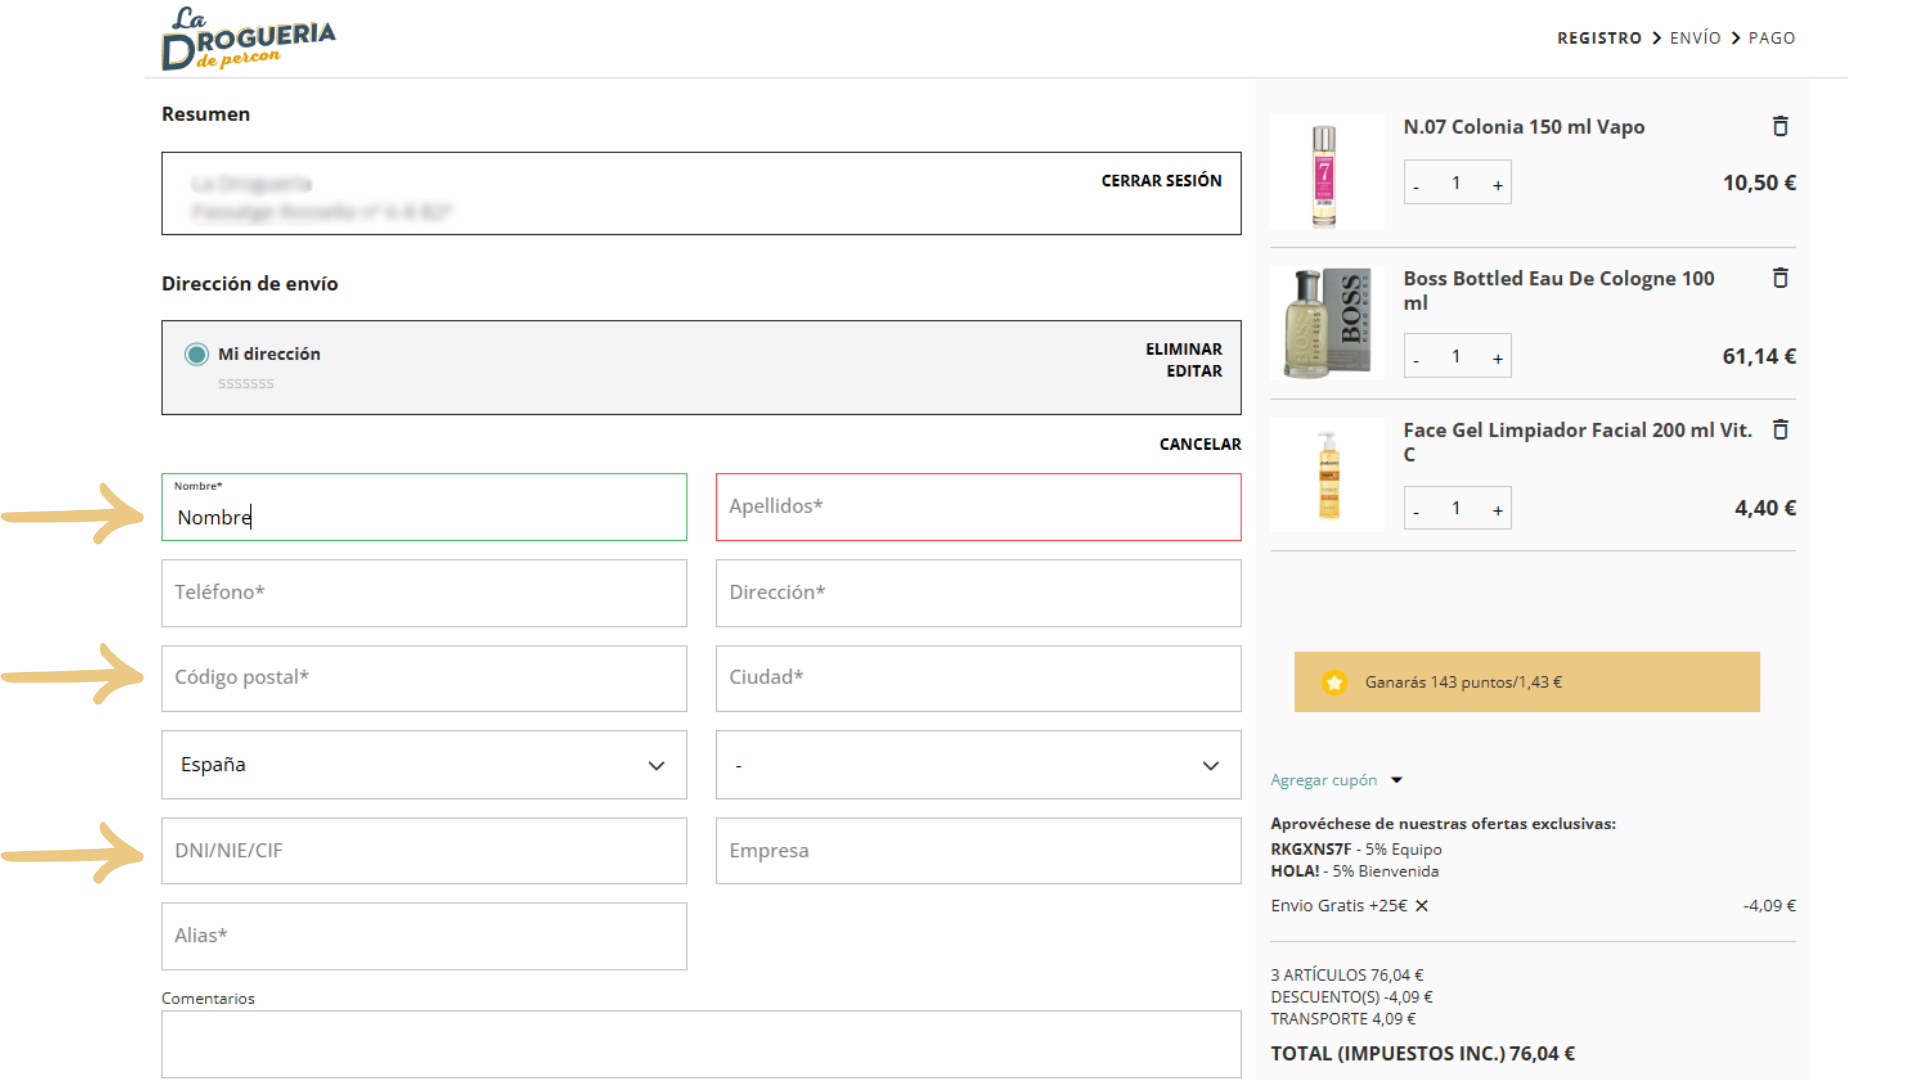Remove Envio Gratis coupon with X icon
The image size is (1920, 1080).
click(x=1422, y=906)
